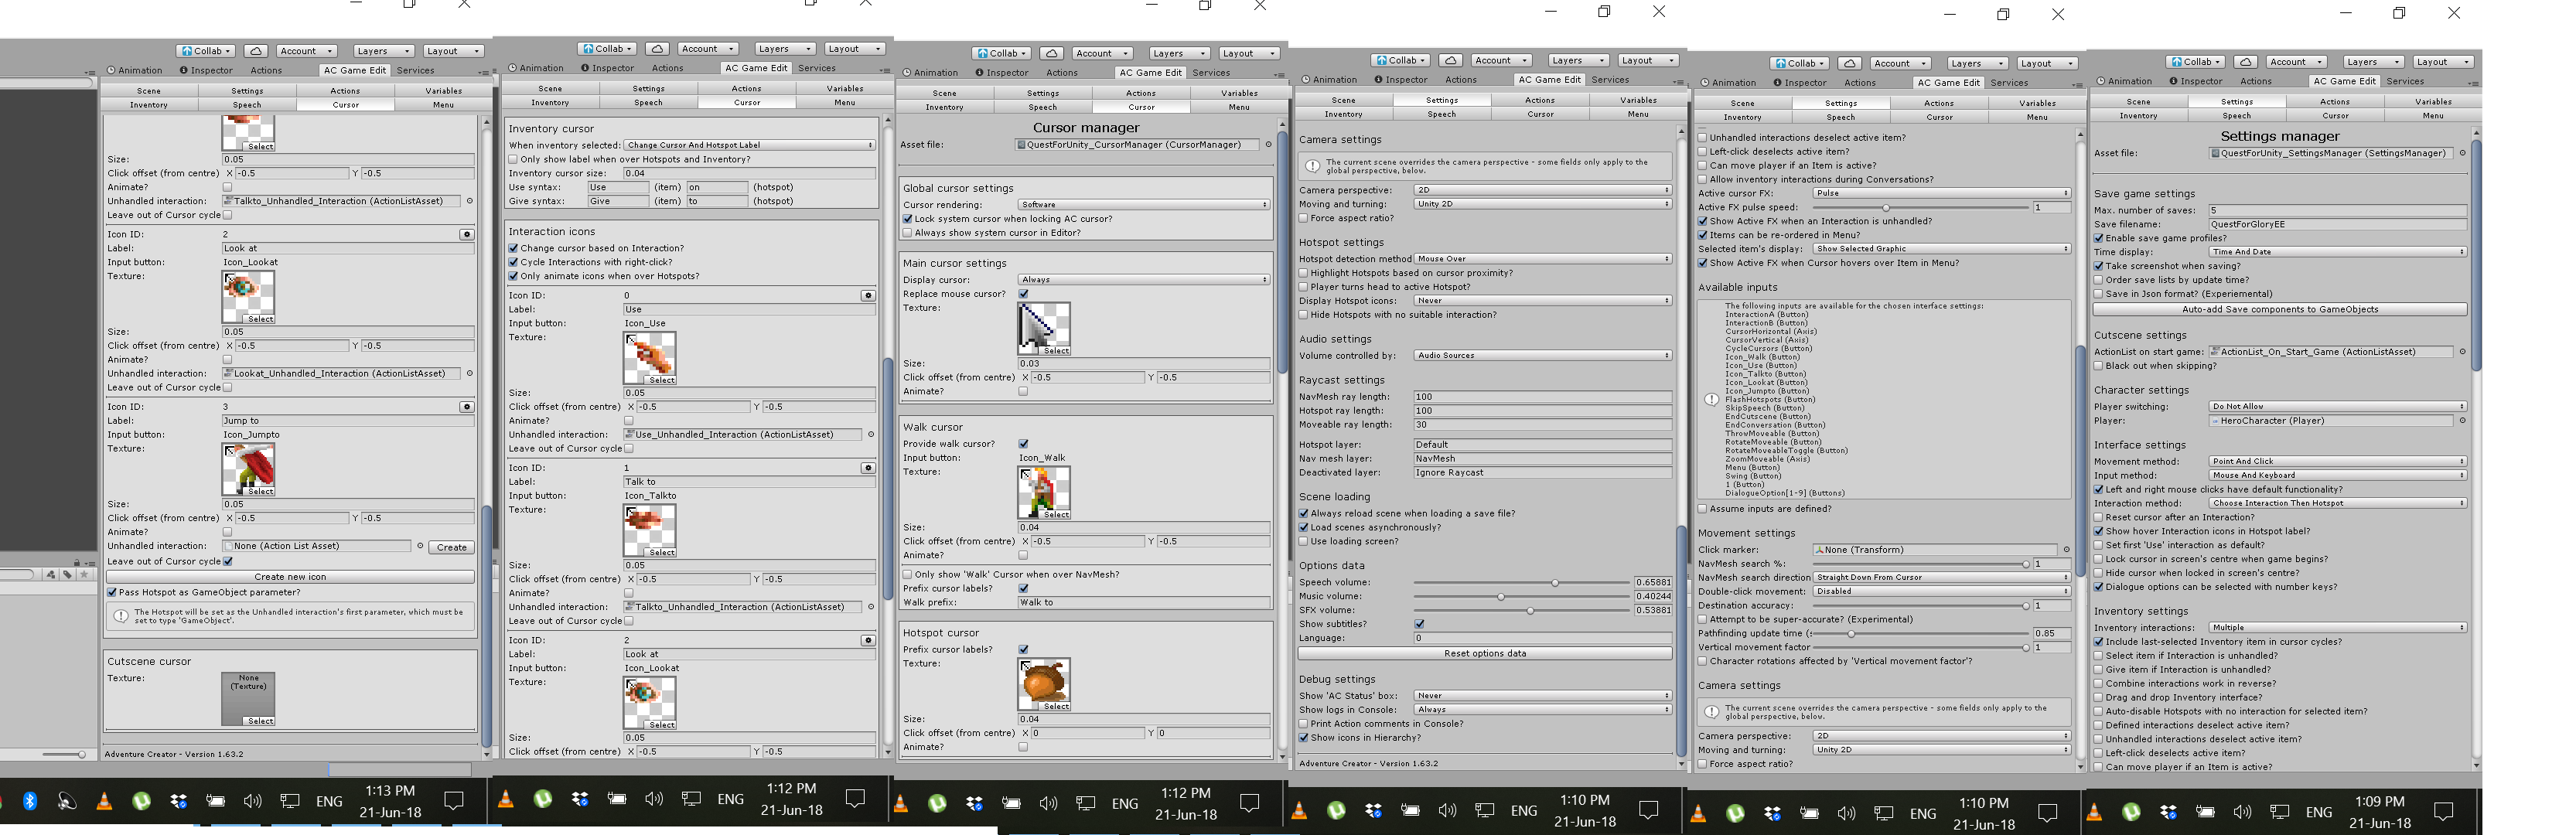
Task: Open the gear menu for Icon ID 0
Action: pyautogui.click(x=868, y=295)
